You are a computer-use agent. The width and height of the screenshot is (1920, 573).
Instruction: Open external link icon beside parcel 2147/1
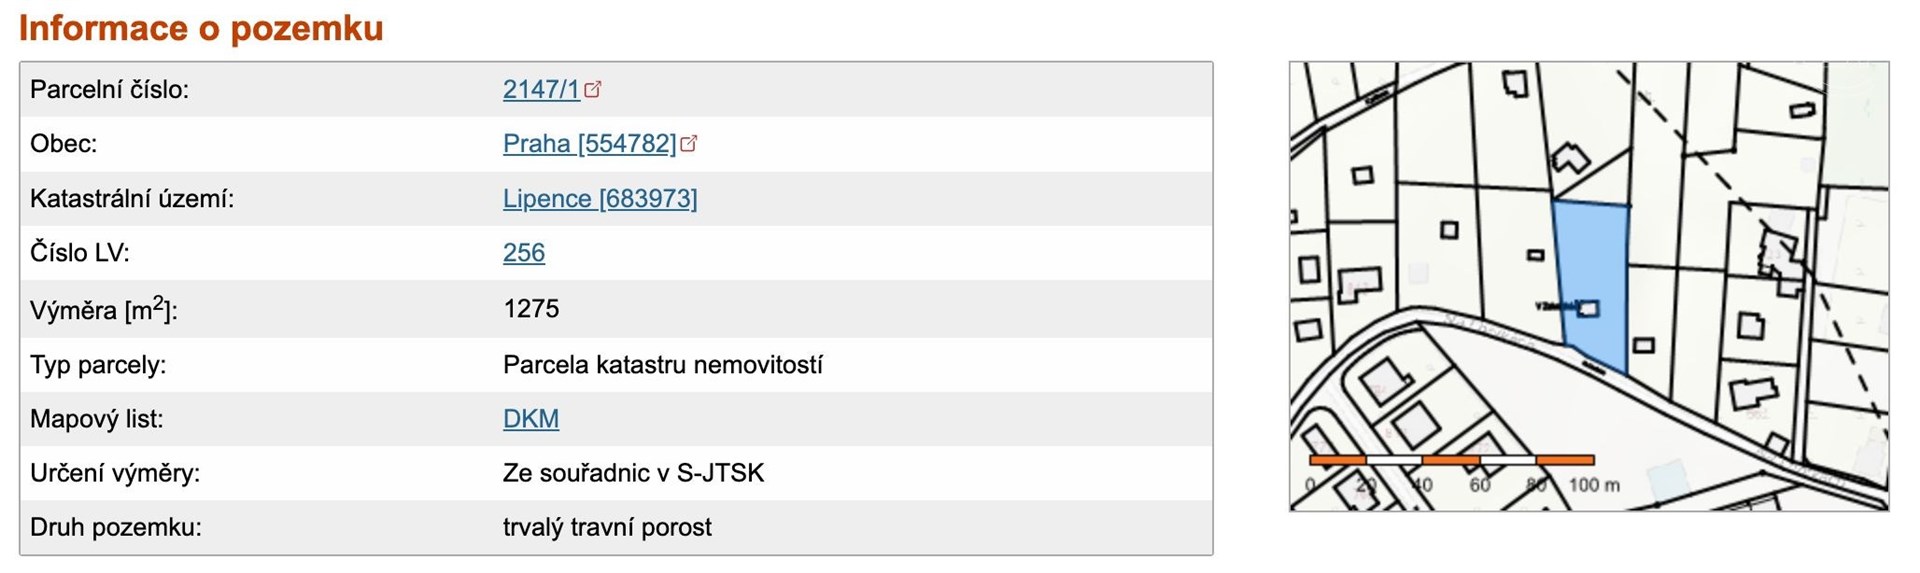[x=593, y=89]
